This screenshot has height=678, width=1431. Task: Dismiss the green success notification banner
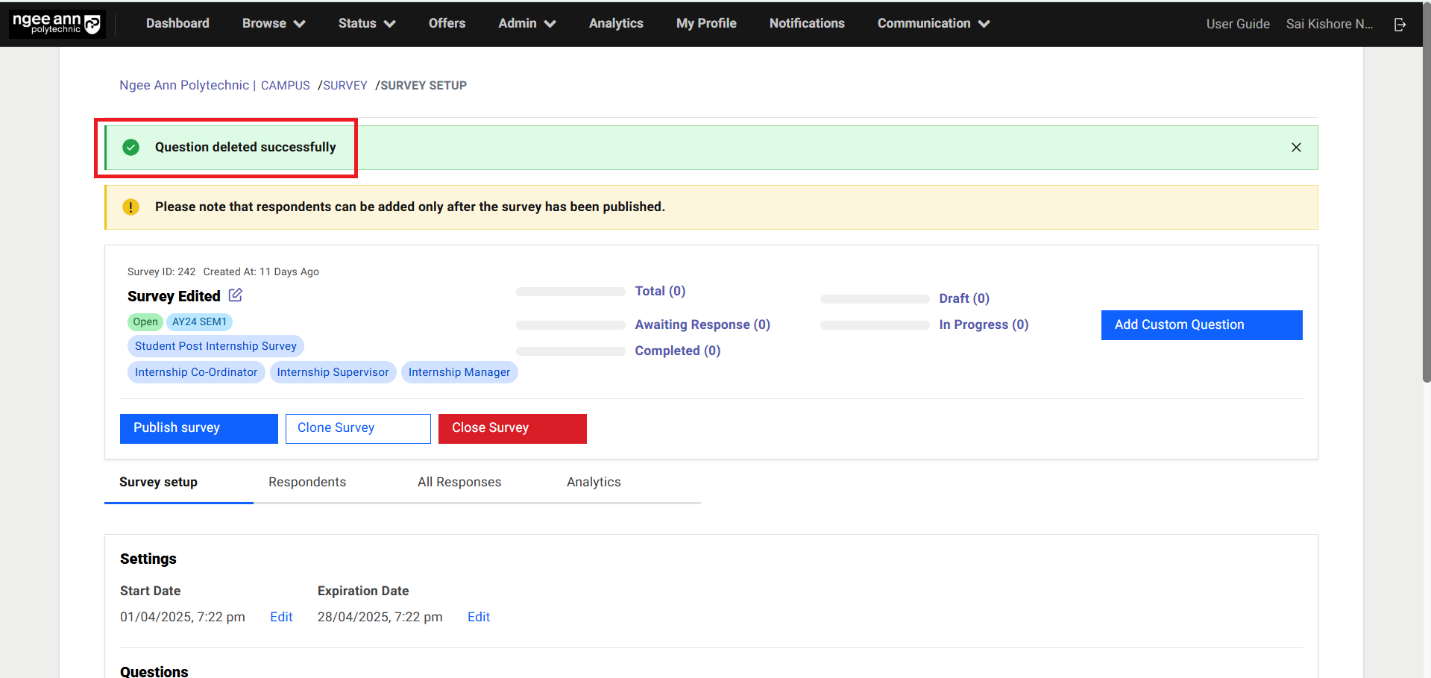(x=1296, y=147)
